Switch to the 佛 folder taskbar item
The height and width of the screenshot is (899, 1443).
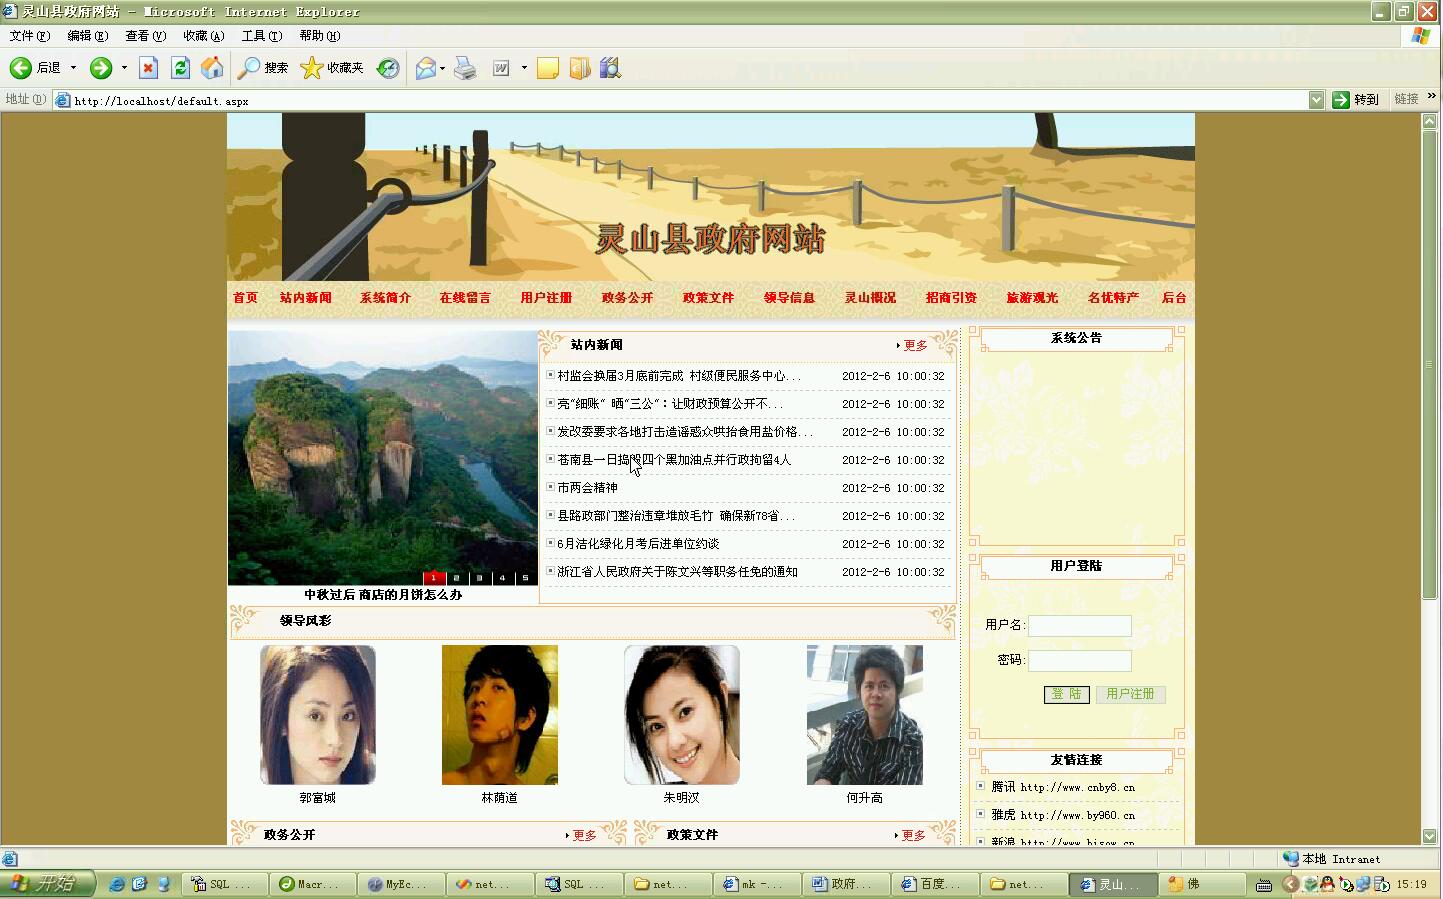pos(1200,884)
